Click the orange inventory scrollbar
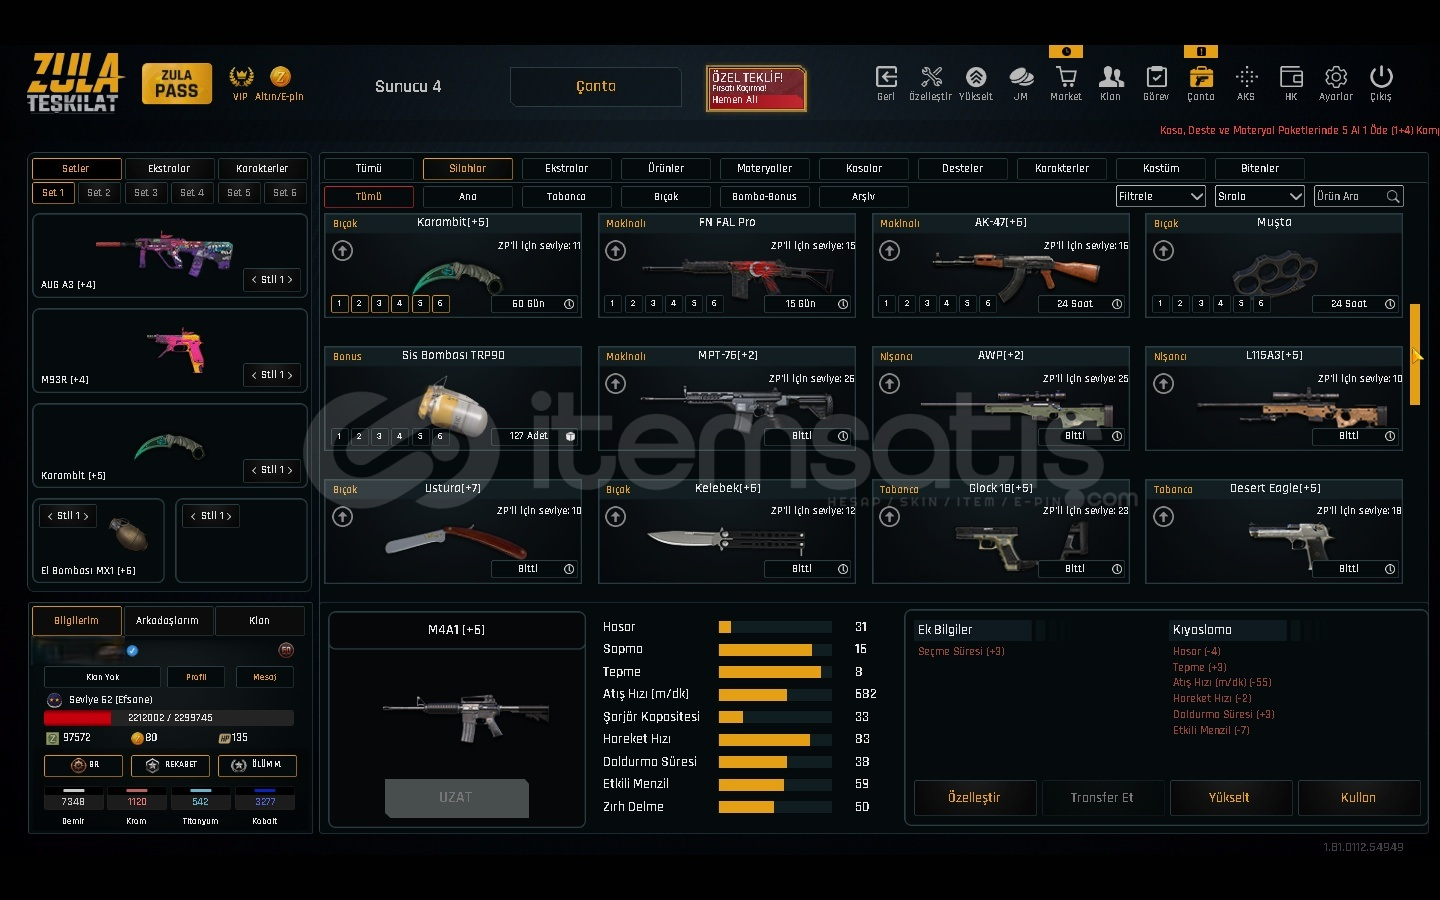The width and height of the screenshot is (1440, 900). tap(1414, 354)
